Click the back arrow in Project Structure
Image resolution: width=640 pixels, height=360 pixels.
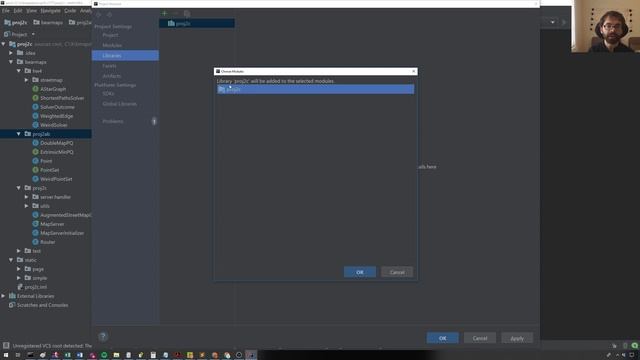point(98,14)
